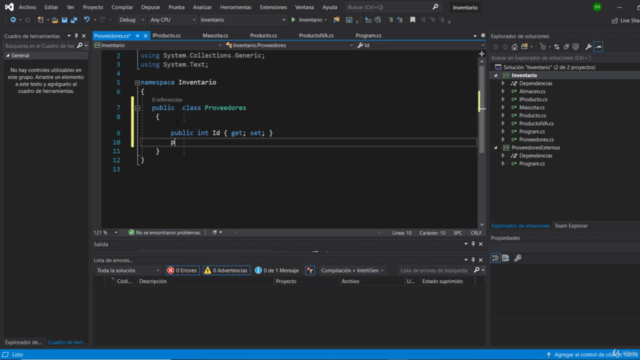
Task: Open the Toda la solución scope dropdown
Action: coord(128,270)
